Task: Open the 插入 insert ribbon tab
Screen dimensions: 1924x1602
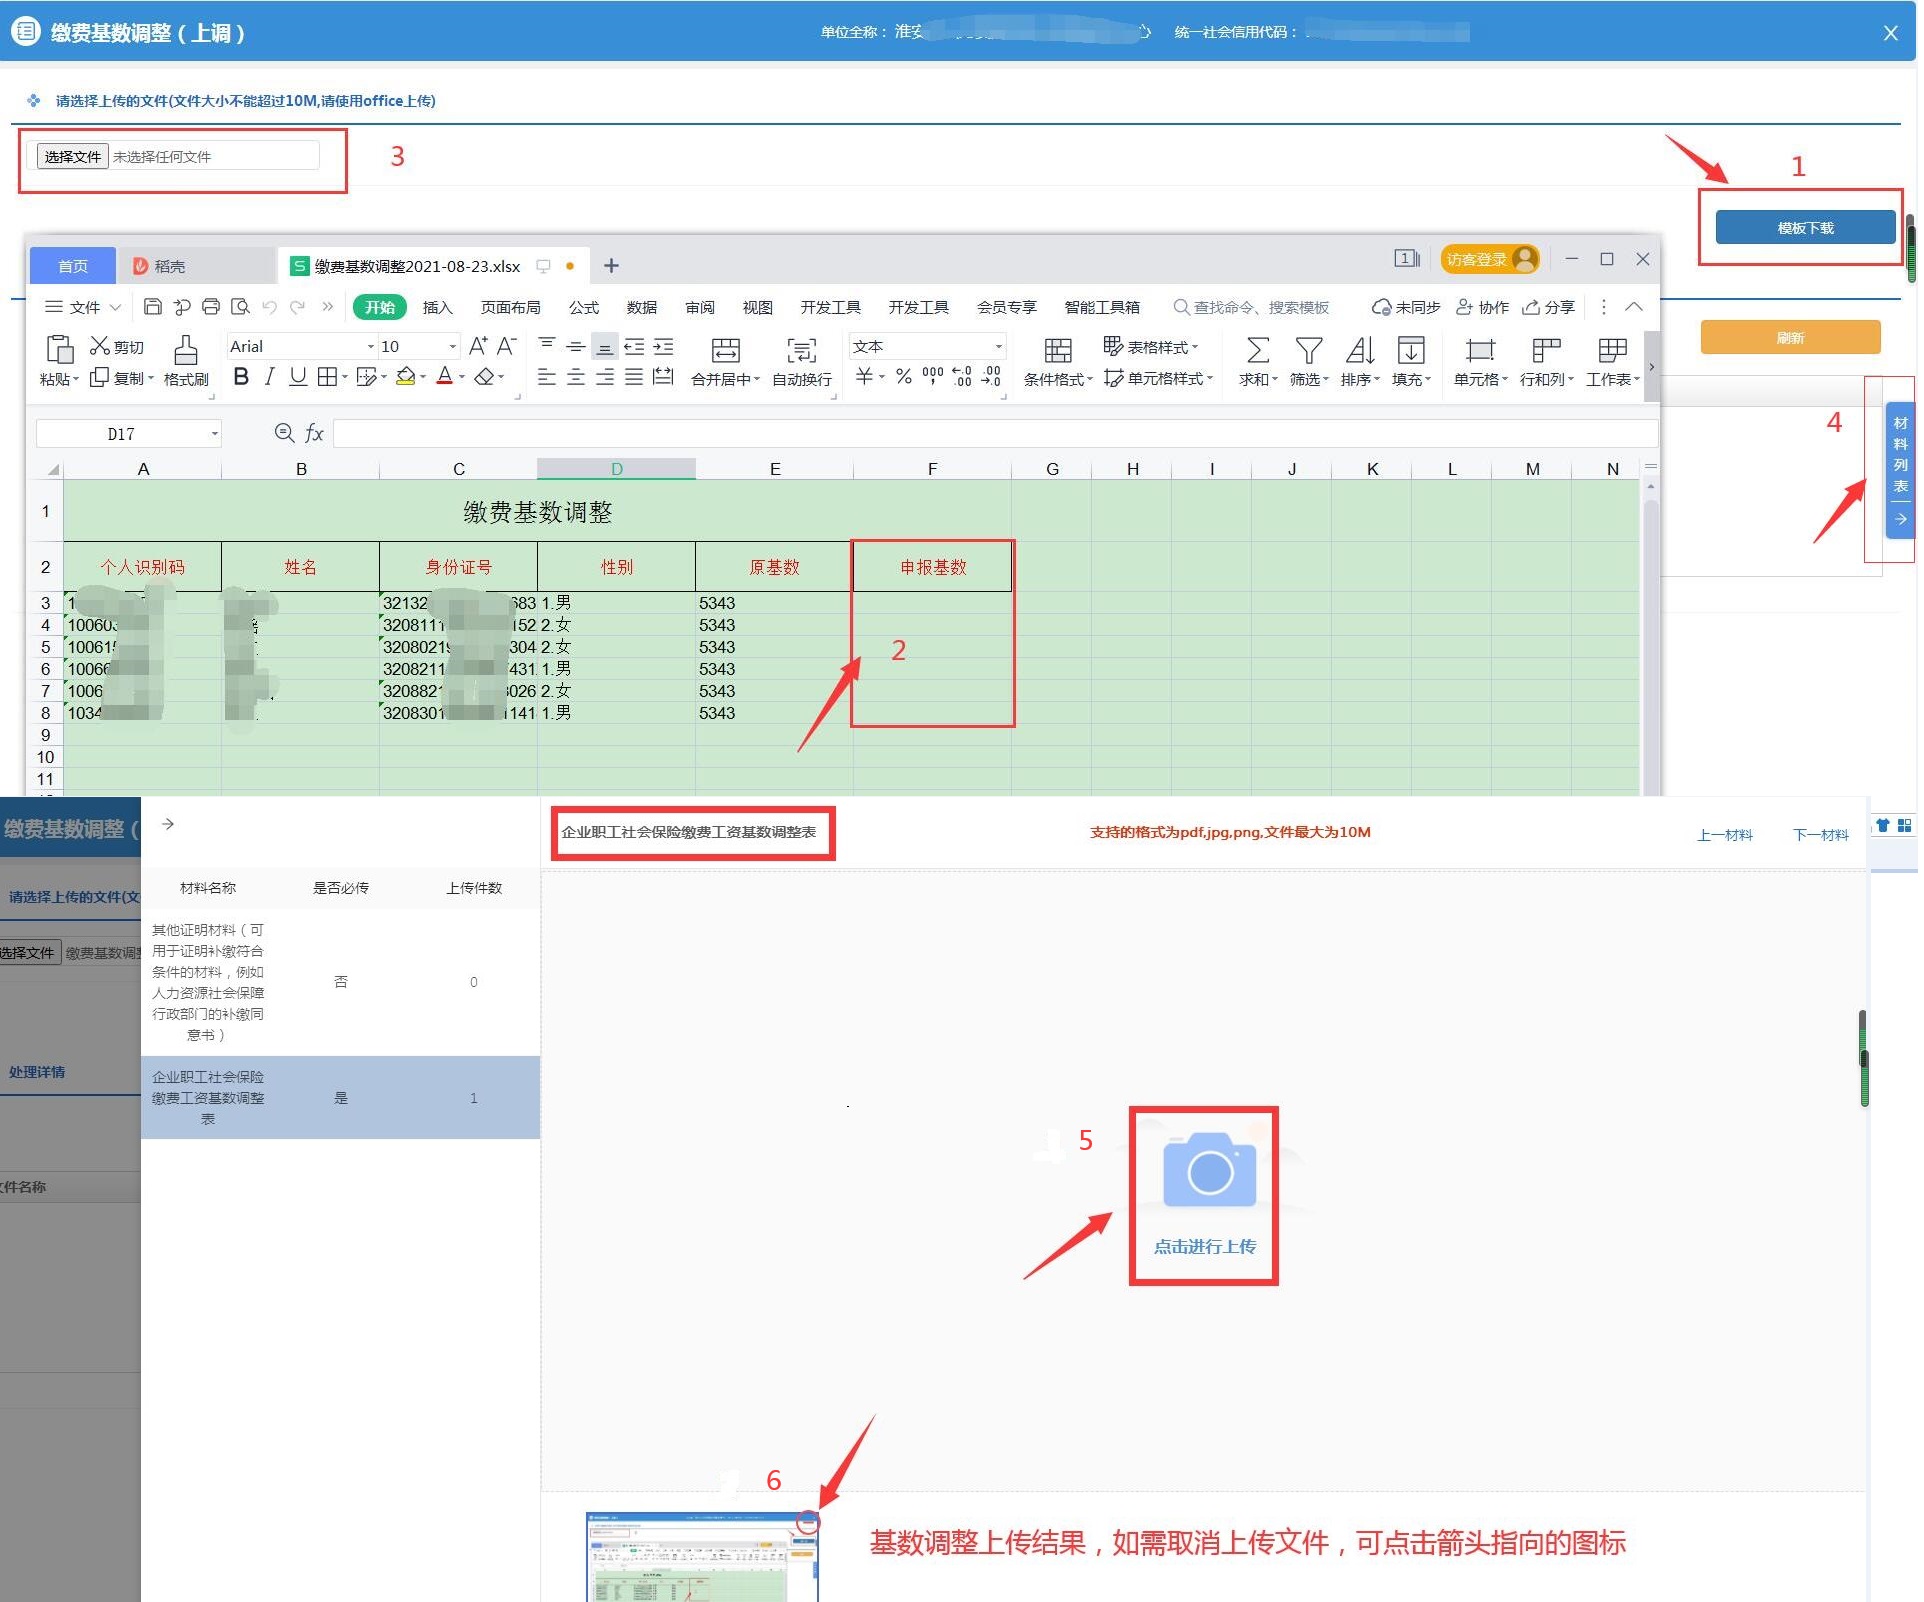Action: [437, 307]
